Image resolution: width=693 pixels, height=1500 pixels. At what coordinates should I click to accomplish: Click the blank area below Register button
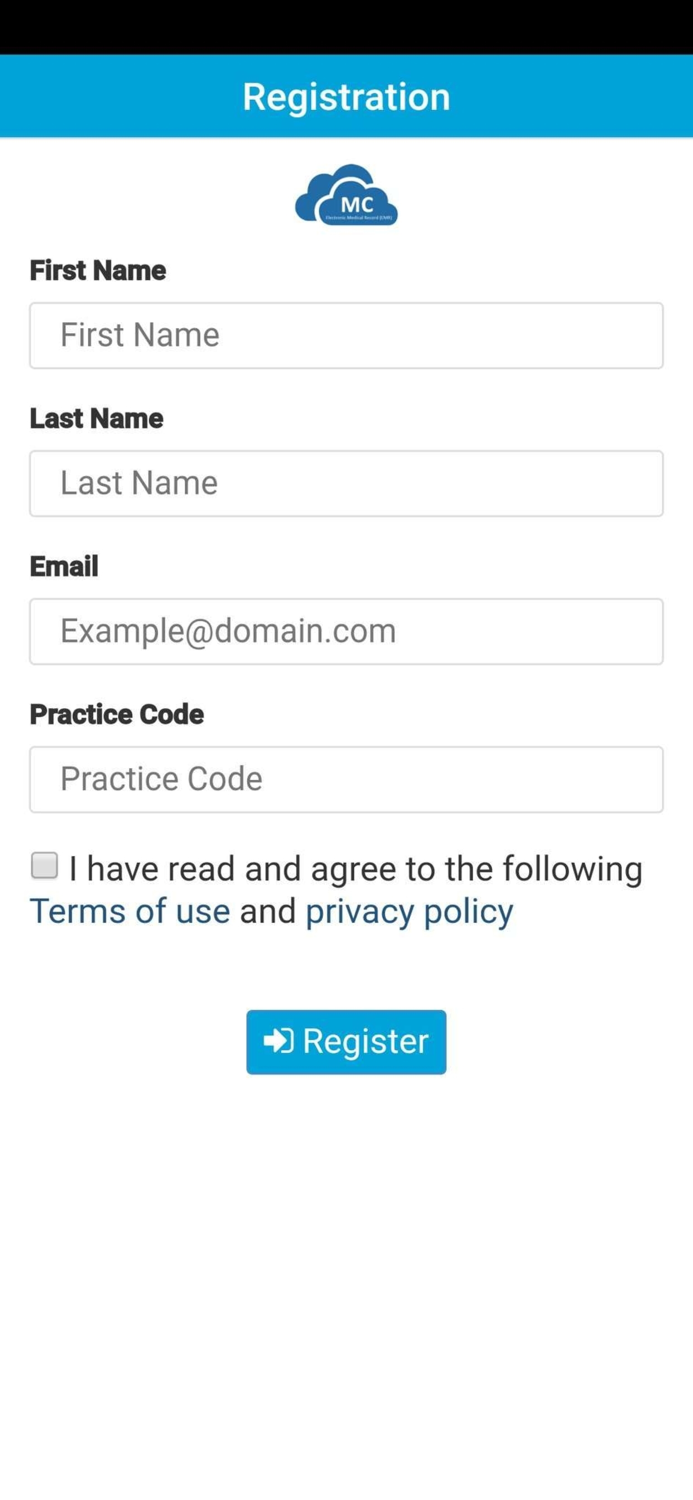tap(346, 1280)
